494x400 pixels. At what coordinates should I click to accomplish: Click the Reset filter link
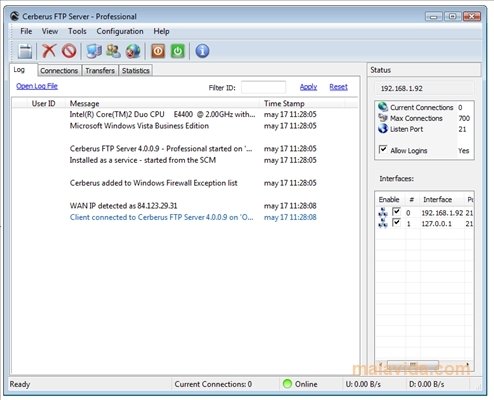pos(338,87)
